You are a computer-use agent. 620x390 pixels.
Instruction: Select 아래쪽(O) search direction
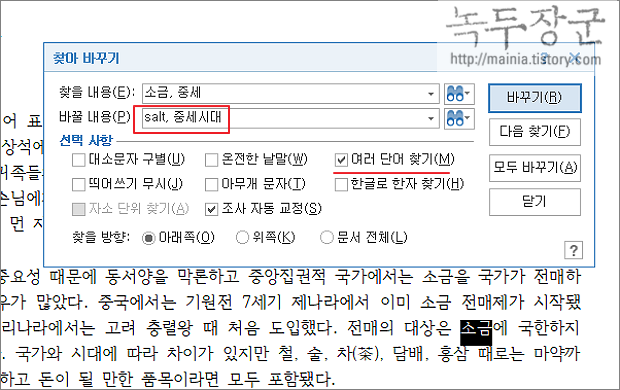tap(149, 238)
